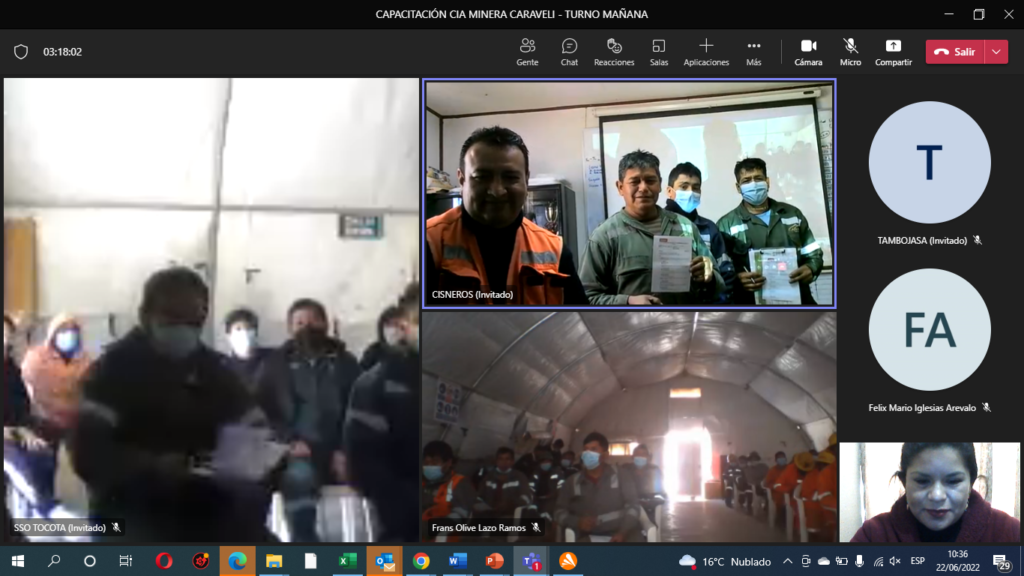Unmute the Micro
The height and width of the screenshot is (576, 1024).
[x=850, y=51]
